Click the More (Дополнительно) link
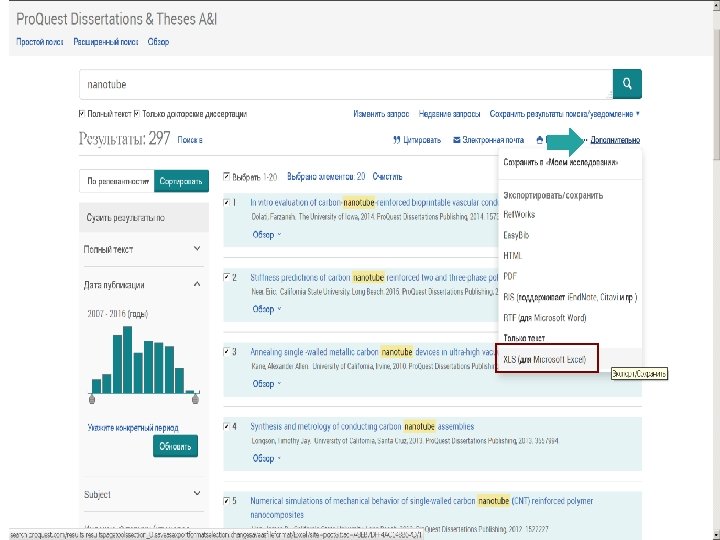The height and width of the screenshot is (540, 720). click(x=615, y=140)
